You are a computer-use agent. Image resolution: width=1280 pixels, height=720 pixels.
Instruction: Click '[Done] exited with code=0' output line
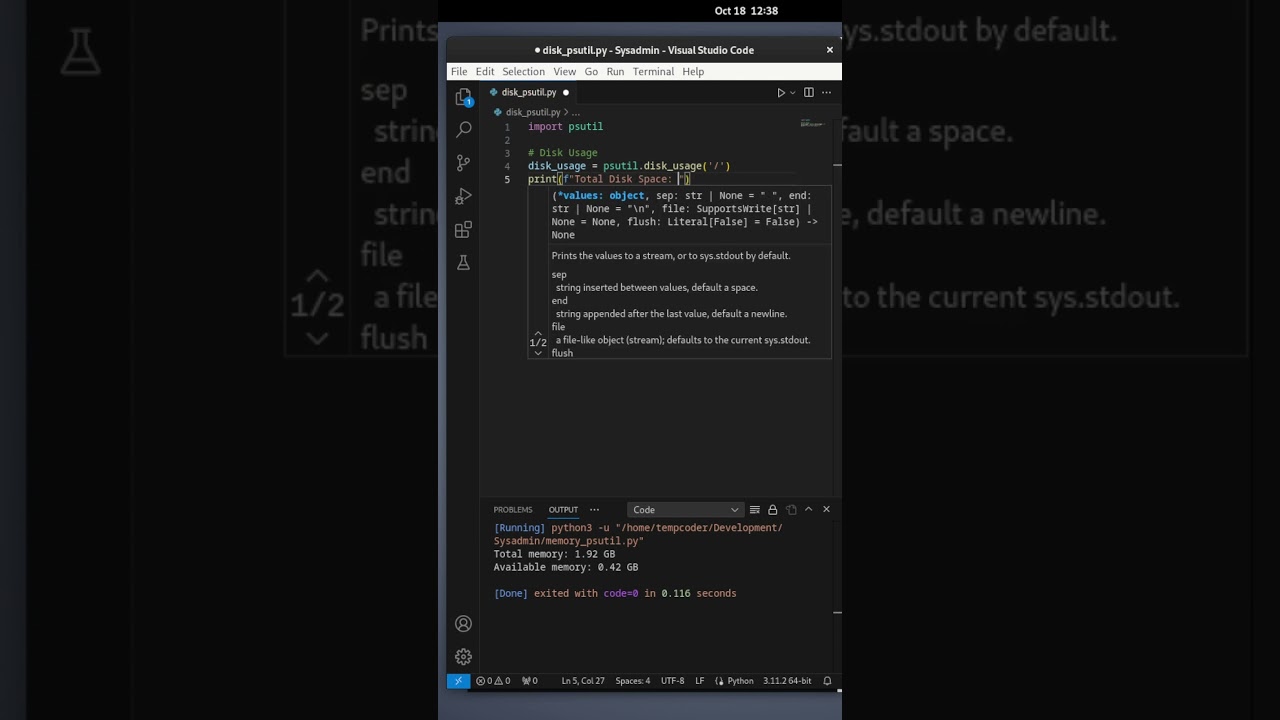tap(615, 593)
